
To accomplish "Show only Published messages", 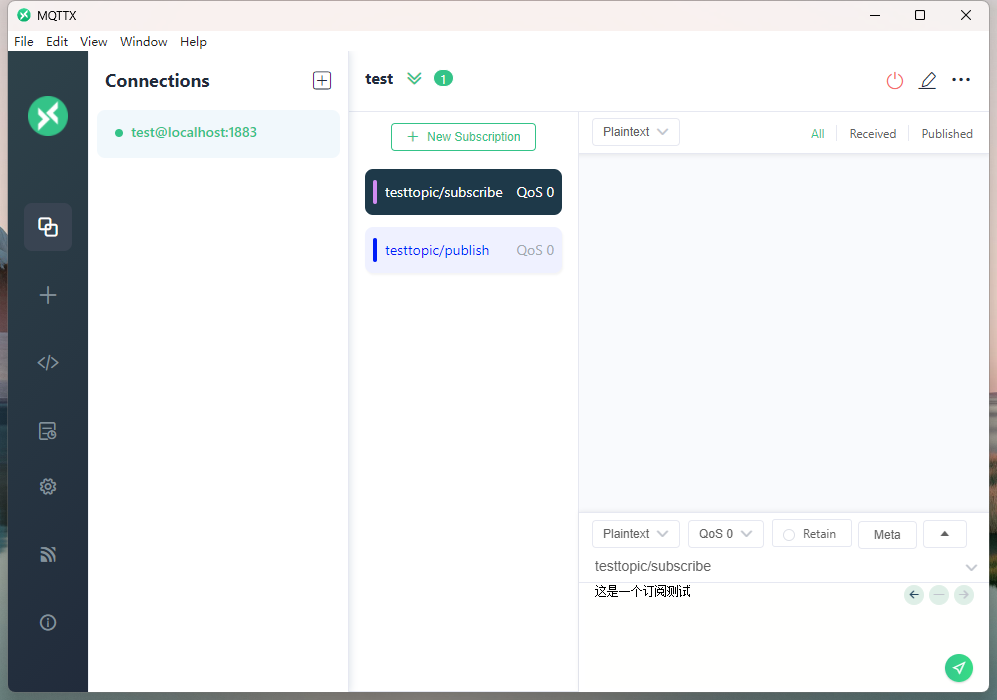I will [946, 134].
